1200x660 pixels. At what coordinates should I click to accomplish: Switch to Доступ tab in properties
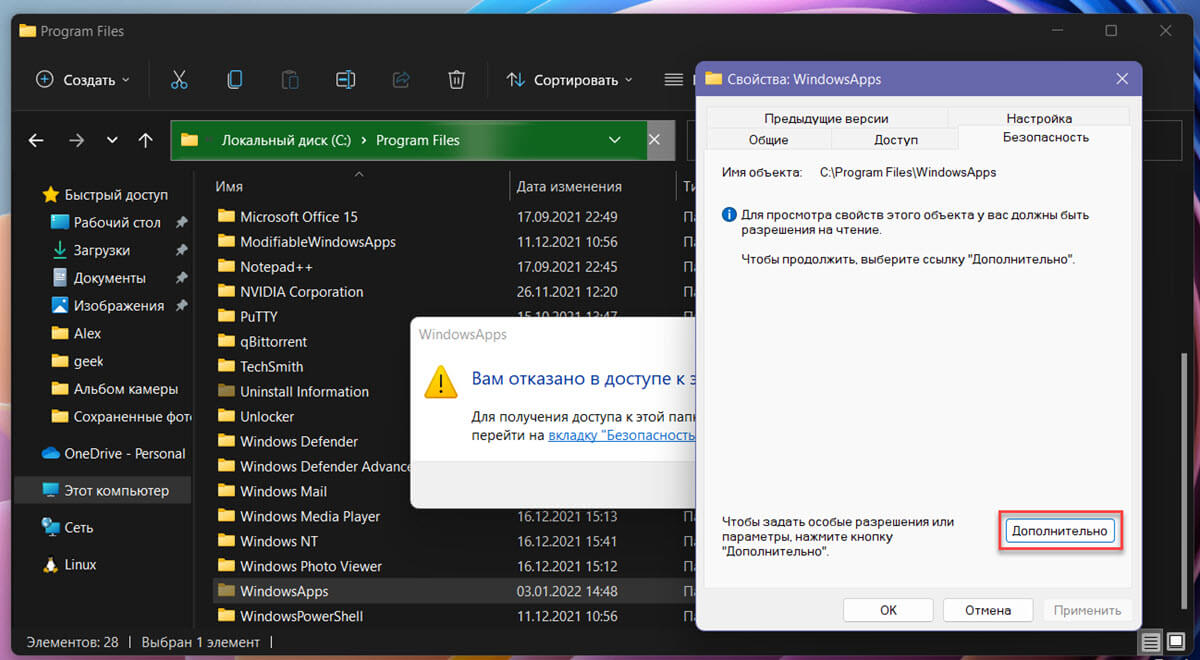point(895,140)
